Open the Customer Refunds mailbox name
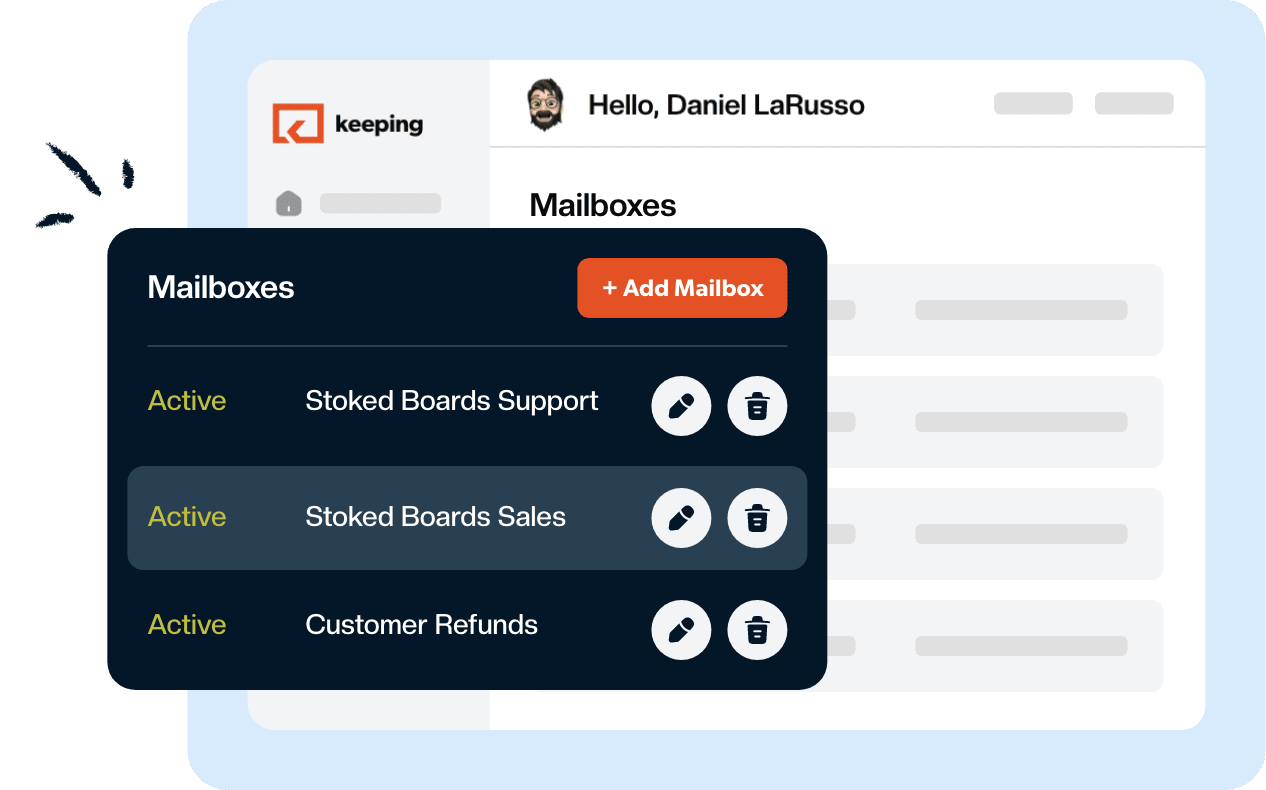Viewport: 1266px width, 790px height. click(x=421, y=625)
